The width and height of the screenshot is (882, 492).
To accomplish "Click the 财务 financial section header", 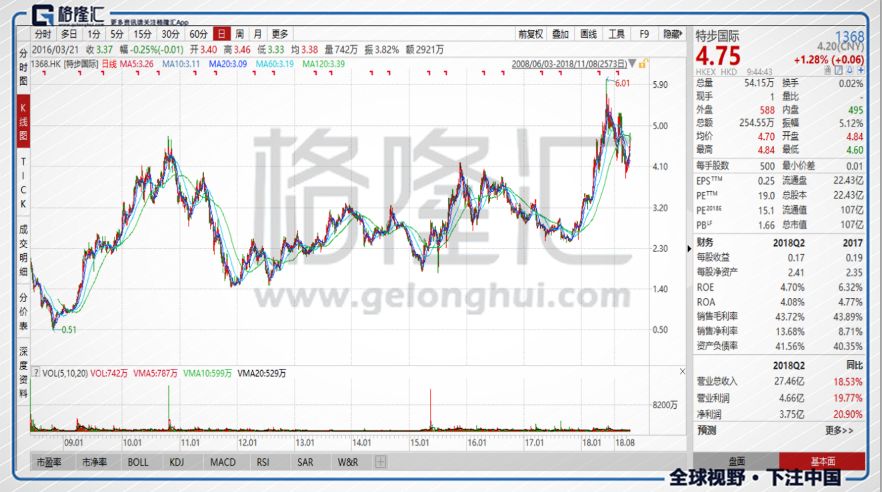I will pos(705,242).
